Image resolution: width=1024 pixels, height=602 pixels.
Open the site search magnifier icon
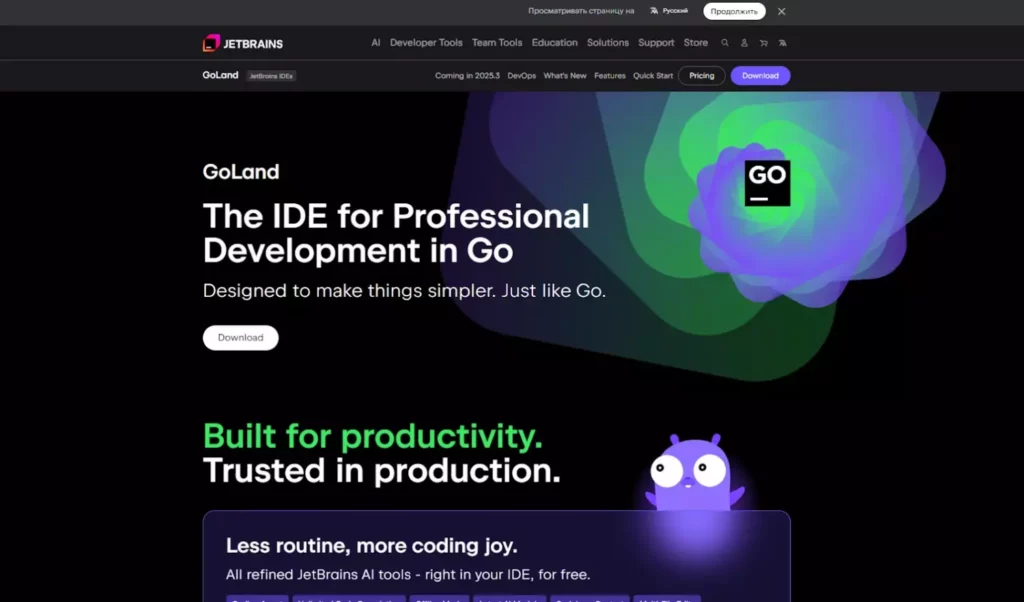pos(725,43)
